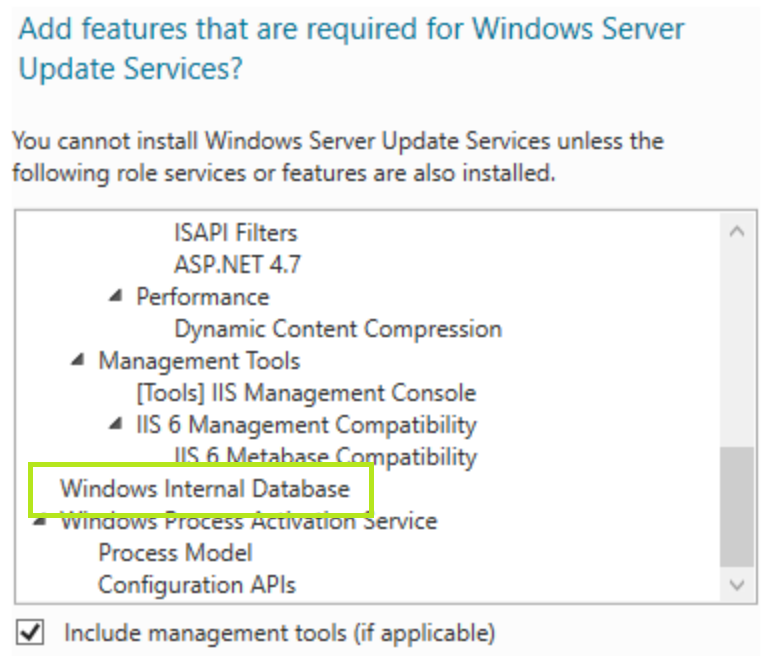
Task: Click the Windows Process Activation Service label
Action: tap(250, 521)
